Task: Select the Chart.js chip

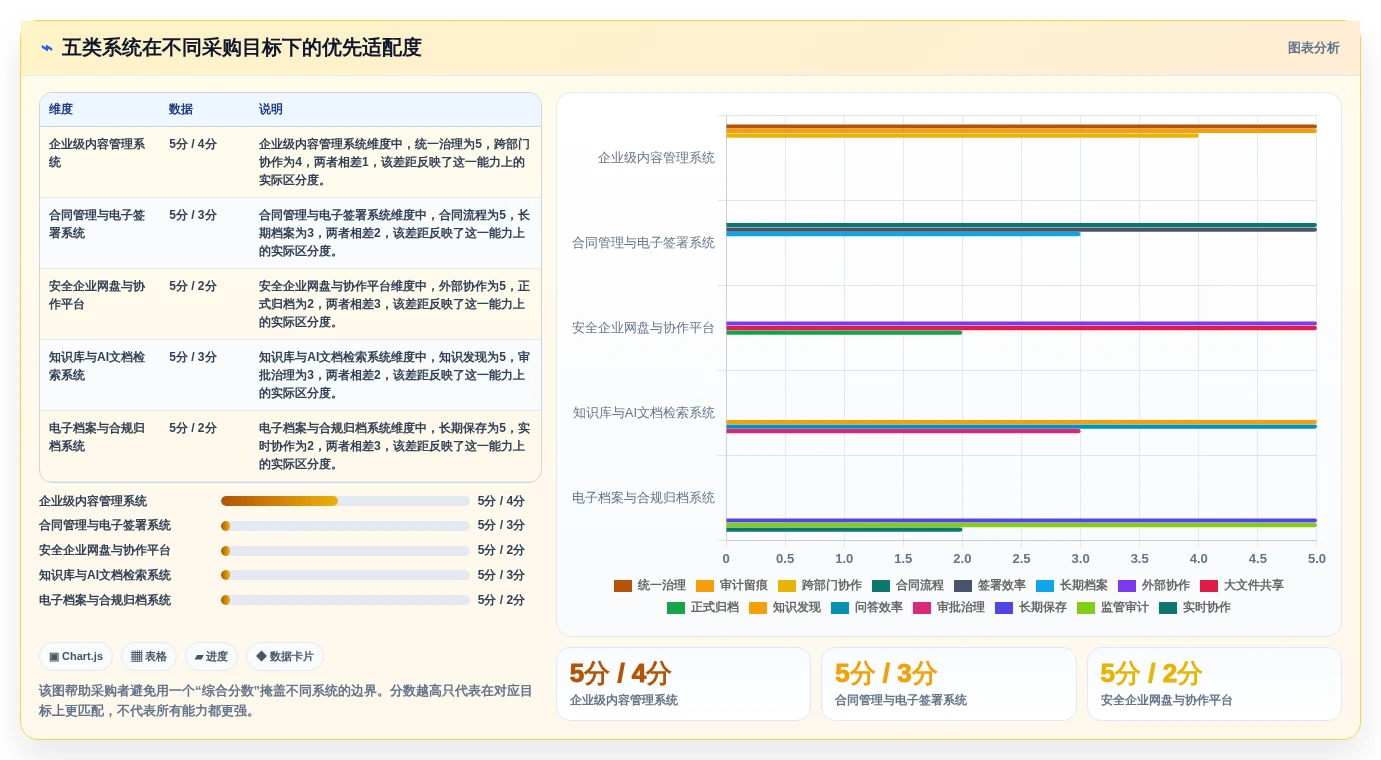Action: (x=76, y=656)
